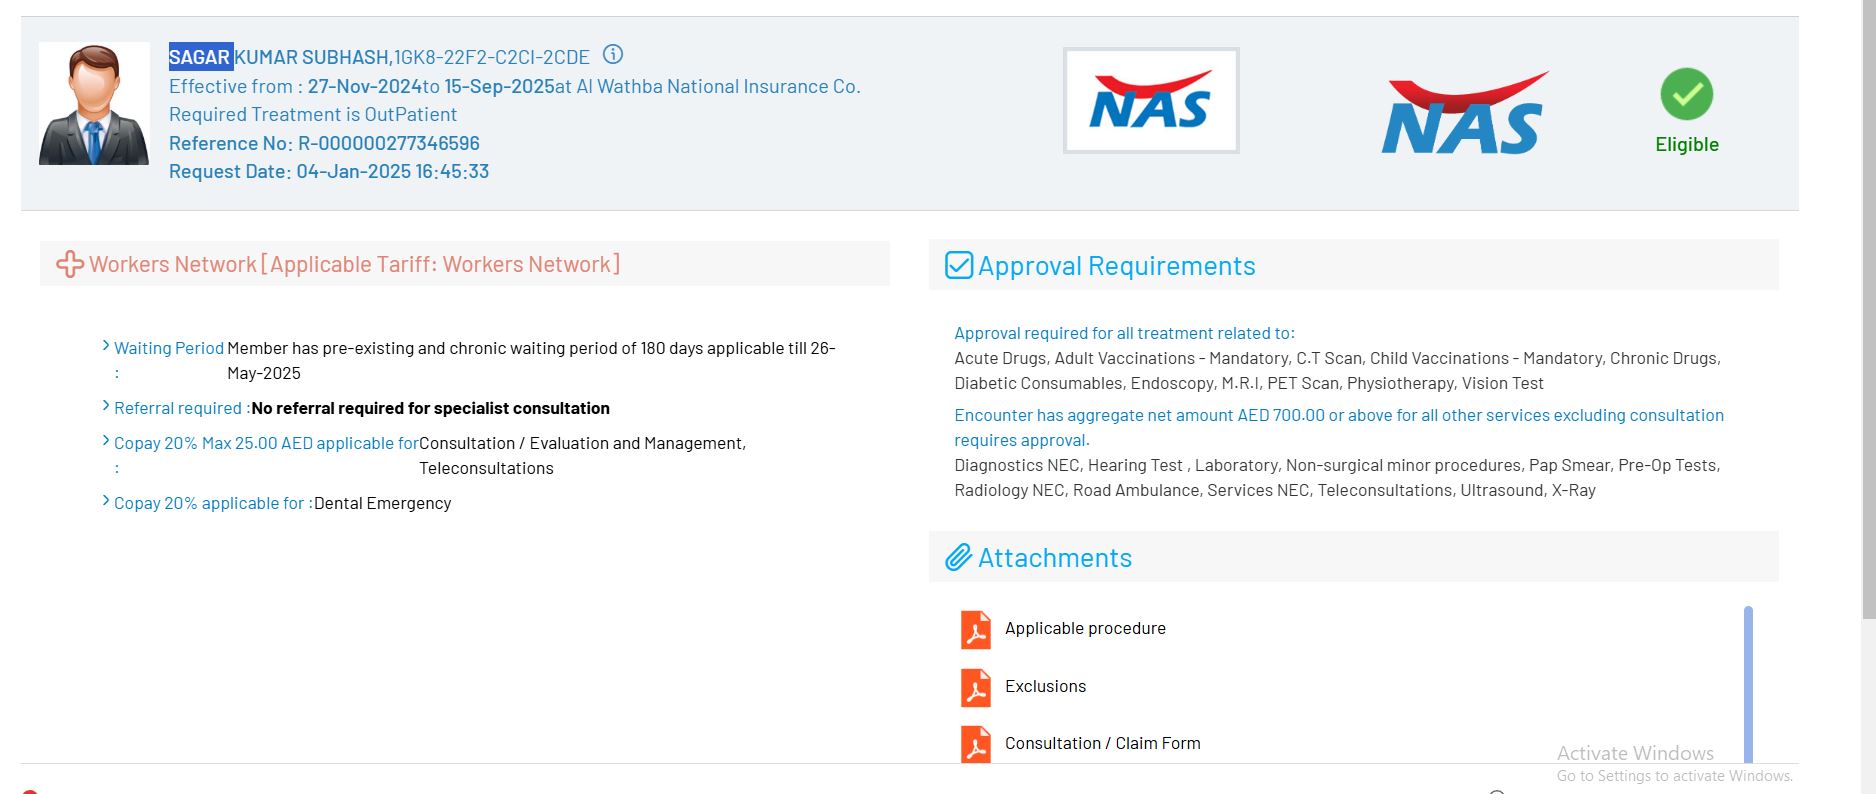
Task: Open the Consultation / Claim Form PDF icon
Action: coord(976,744)
